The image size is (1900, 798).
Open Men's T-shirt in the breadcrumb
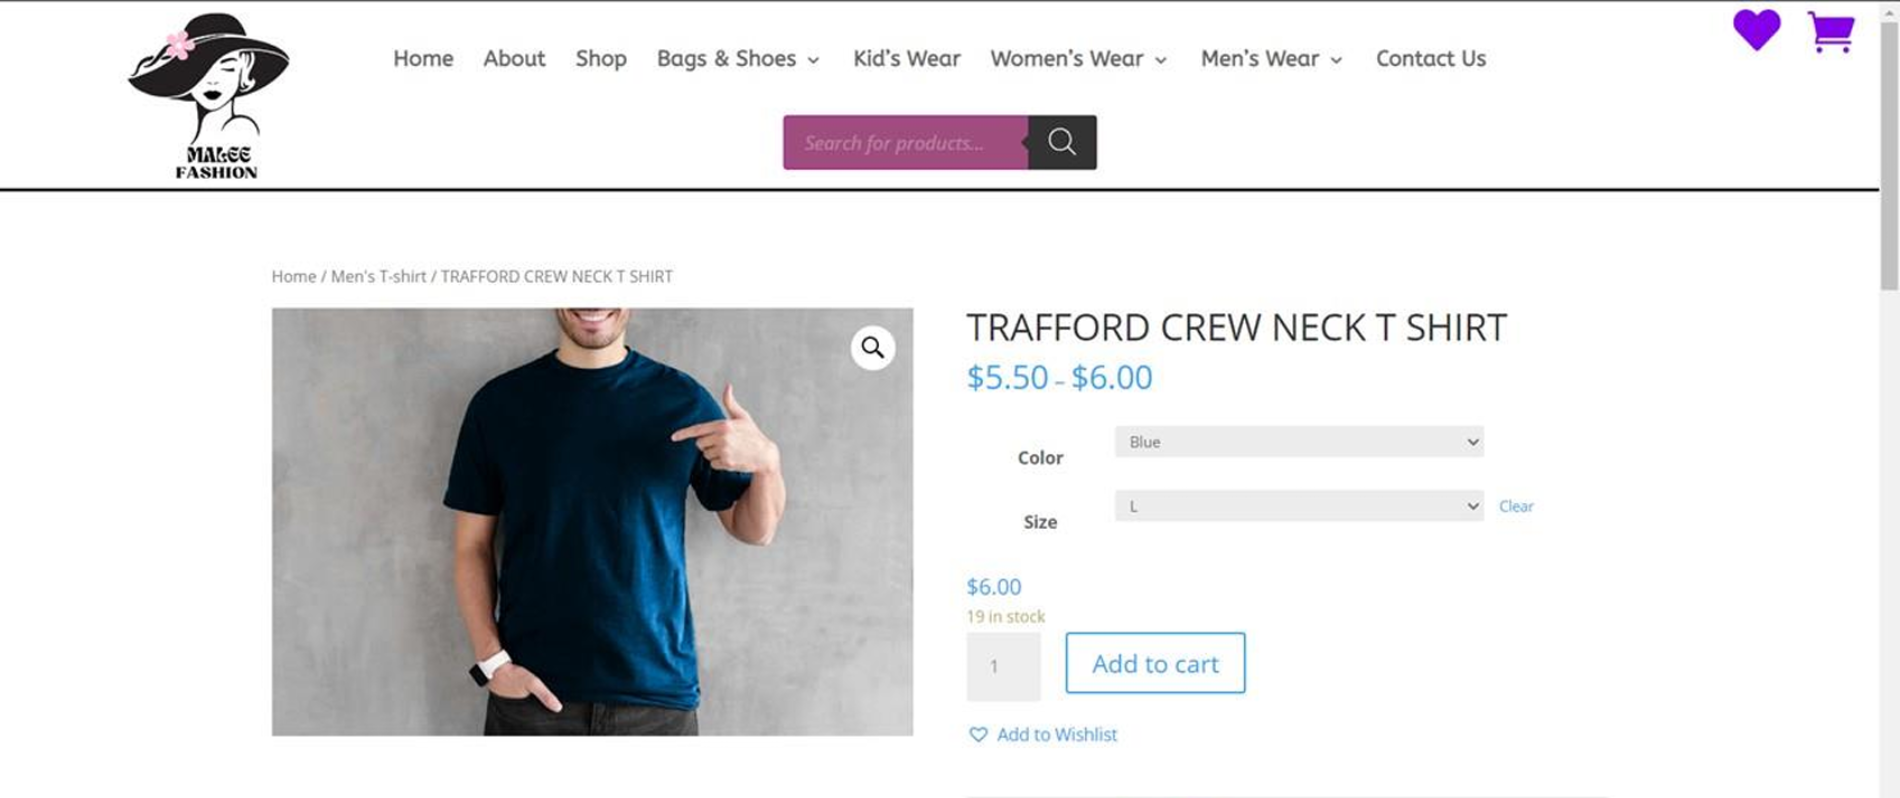(380, 276)
